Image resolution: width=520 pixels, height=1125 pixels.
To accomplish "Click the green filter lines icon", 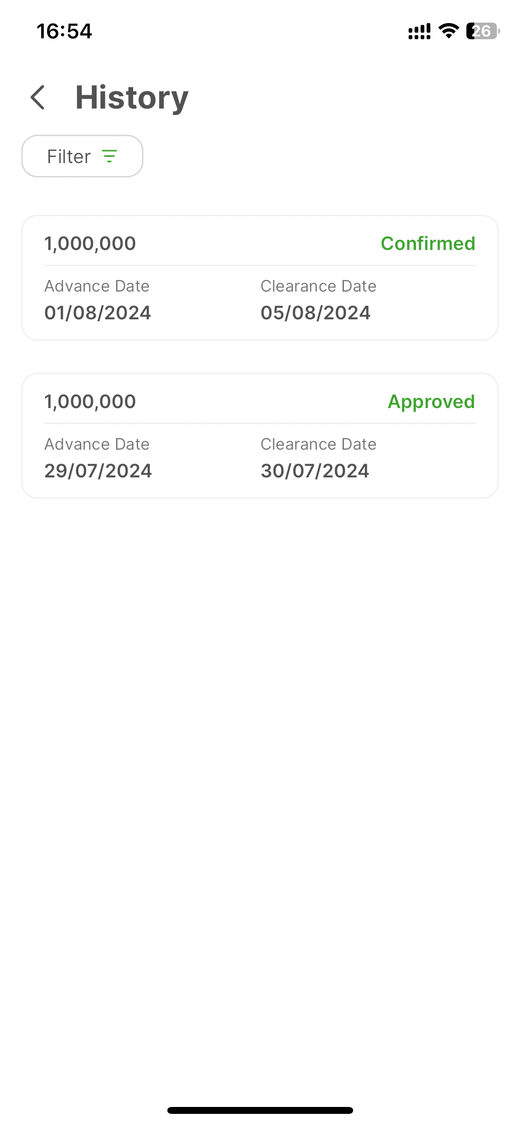I will [x=109, y=156].
